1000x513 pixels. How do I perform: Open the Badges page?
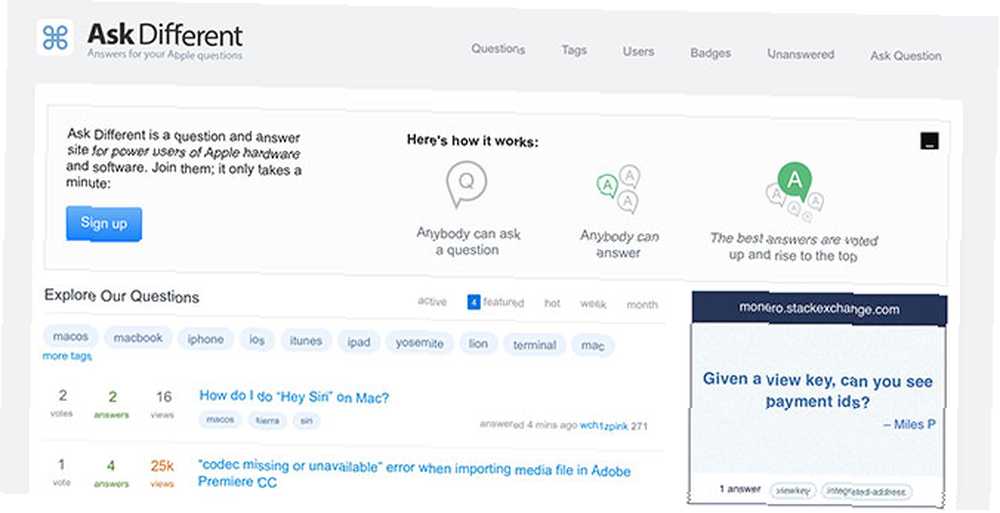click(x=710, y=53)
